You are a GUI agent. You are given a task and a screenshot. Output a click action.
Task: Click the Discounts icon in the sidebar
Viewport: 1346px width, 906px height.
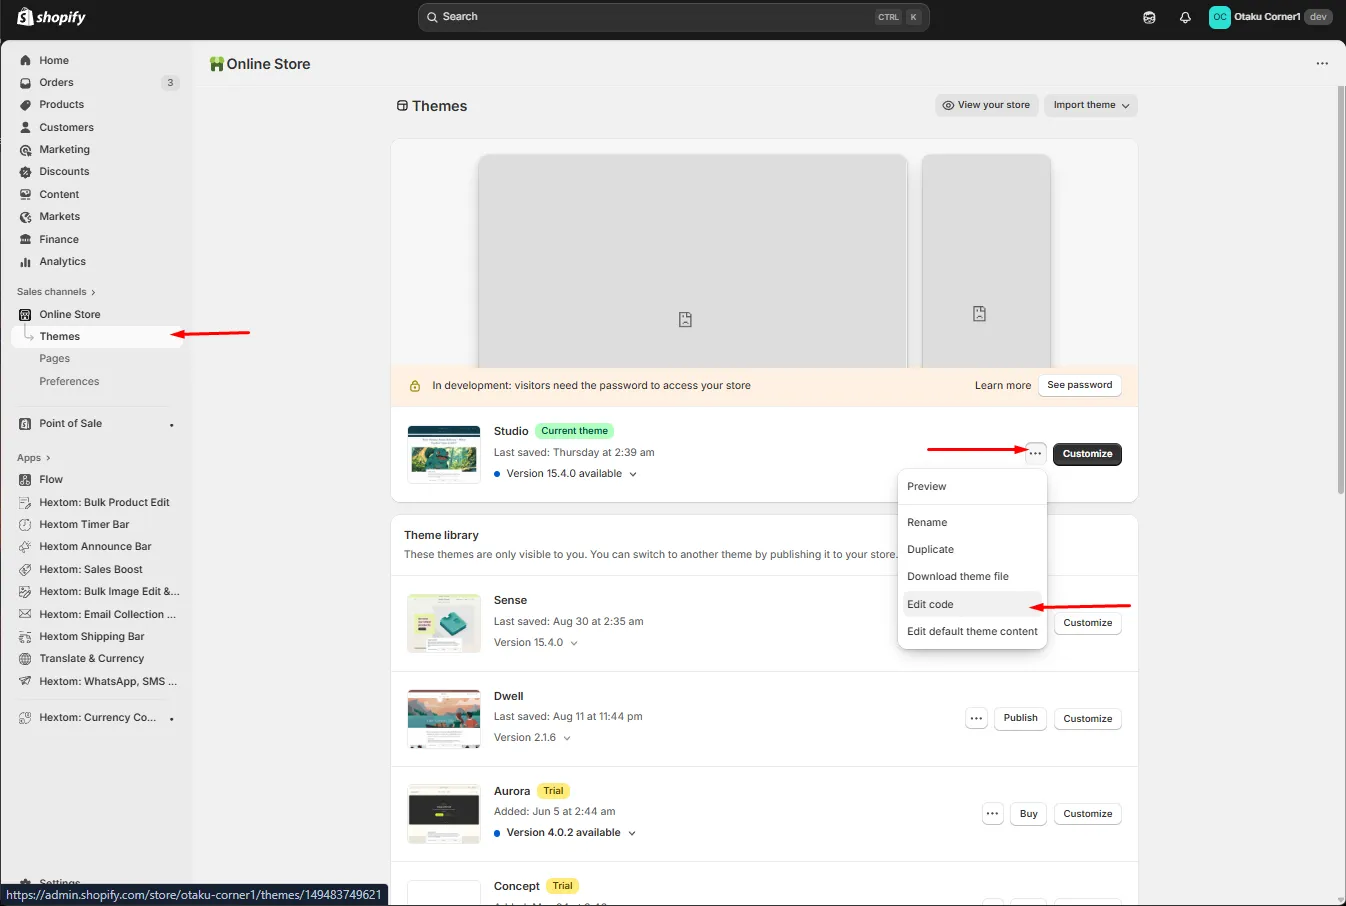(x=26, y=172)
